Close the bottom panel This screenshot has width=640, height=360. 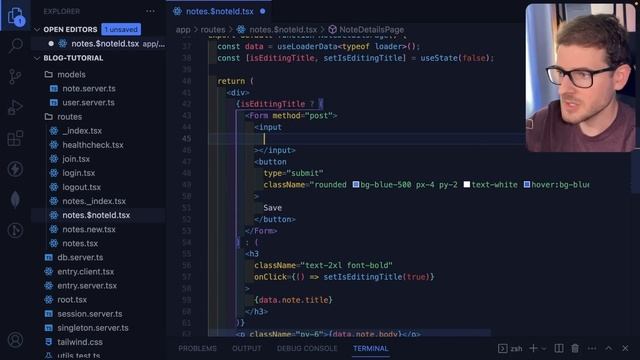pos(625,348)
